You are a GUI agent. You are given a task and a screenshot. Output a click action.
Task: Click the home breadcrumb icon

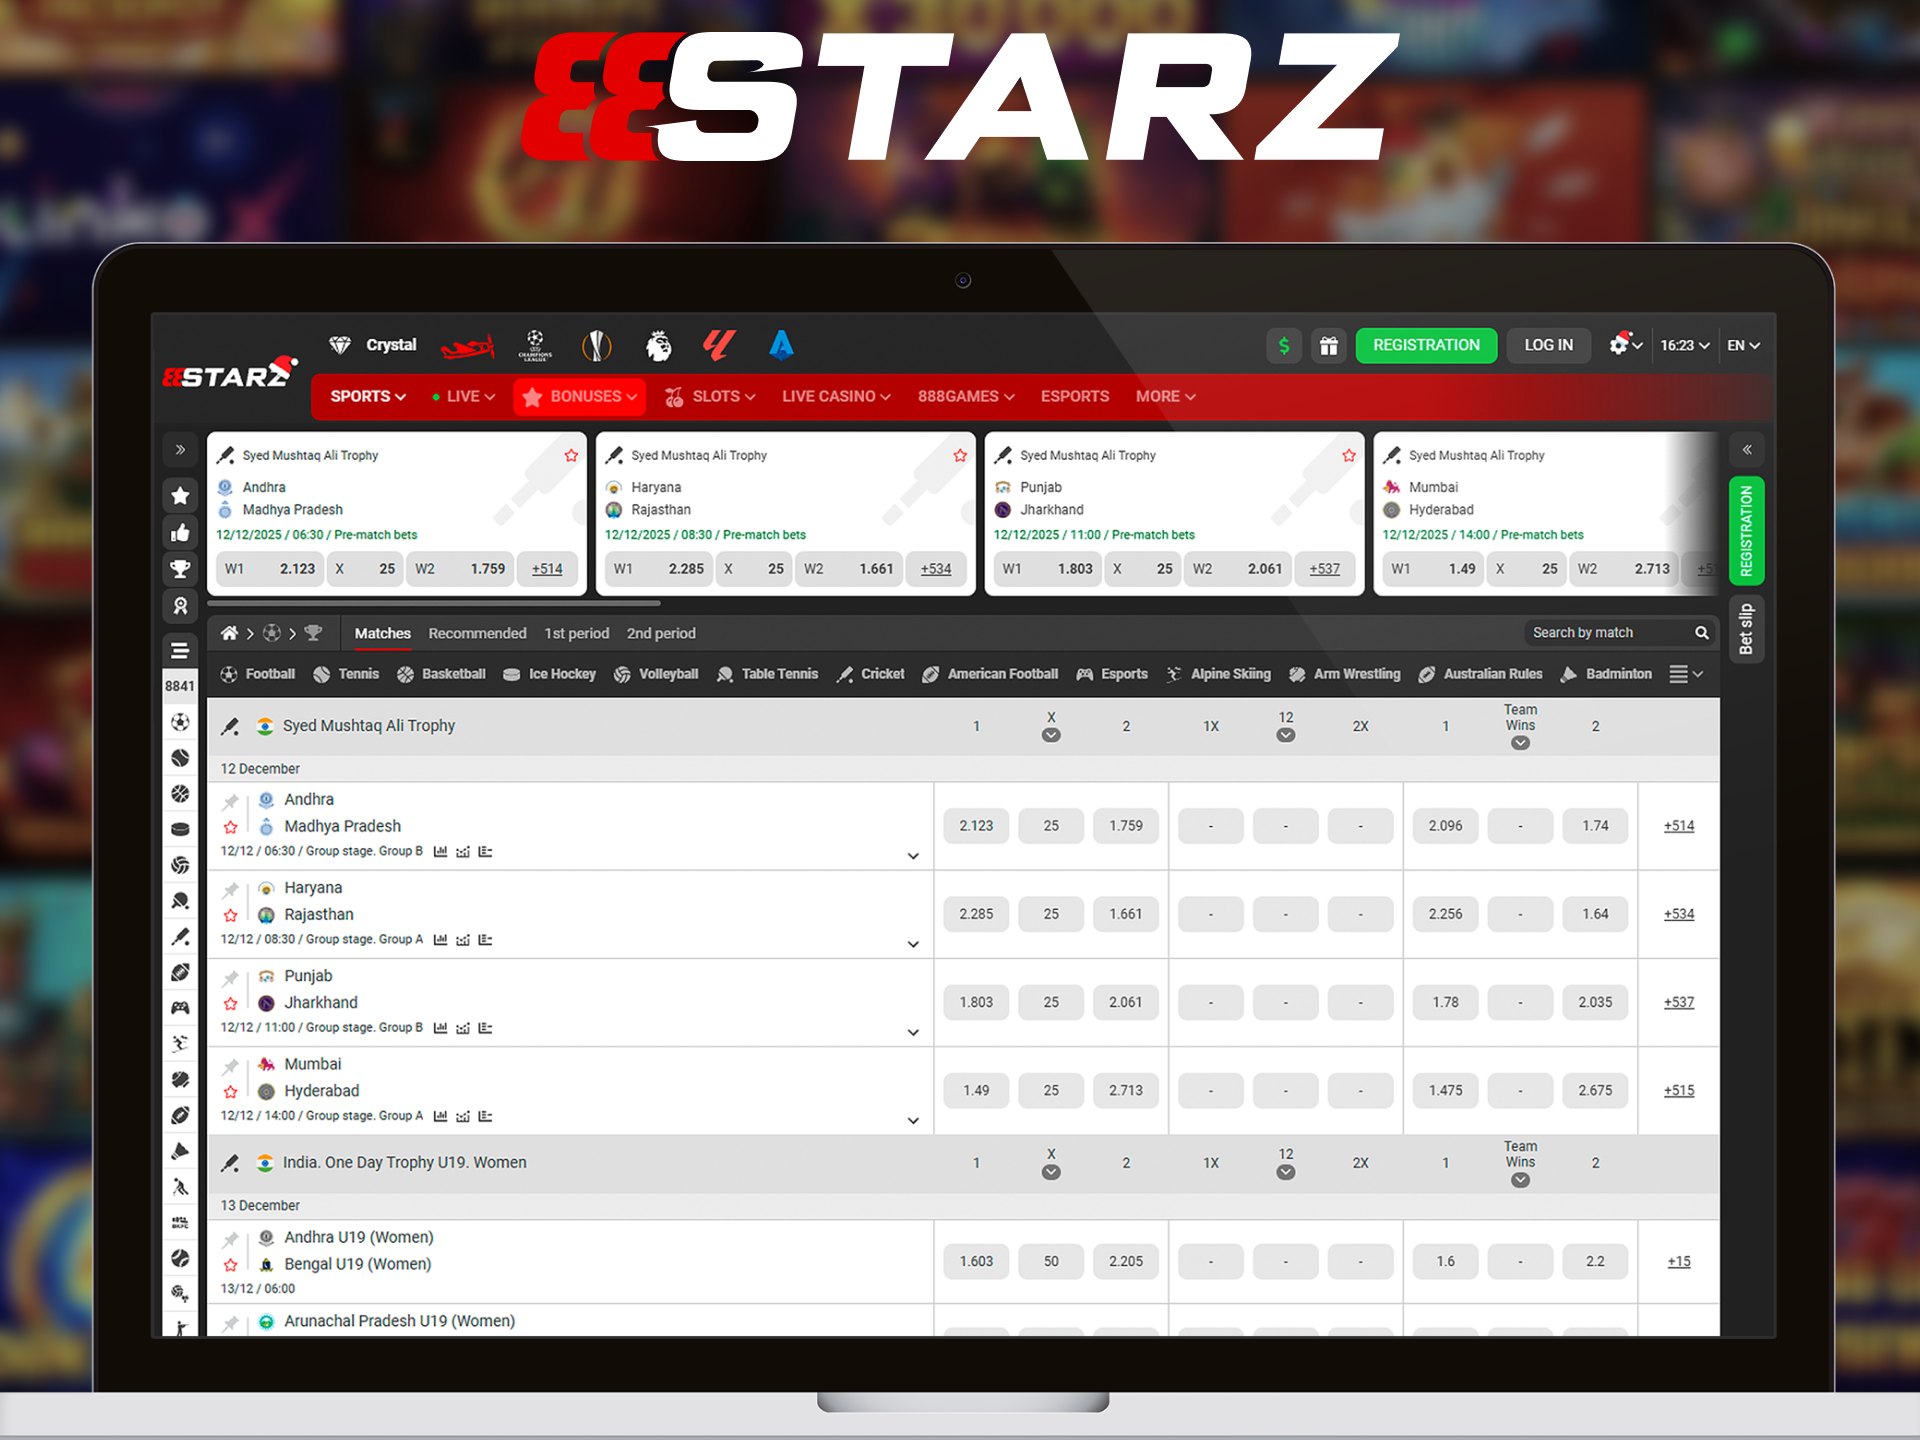pos(229,633)
